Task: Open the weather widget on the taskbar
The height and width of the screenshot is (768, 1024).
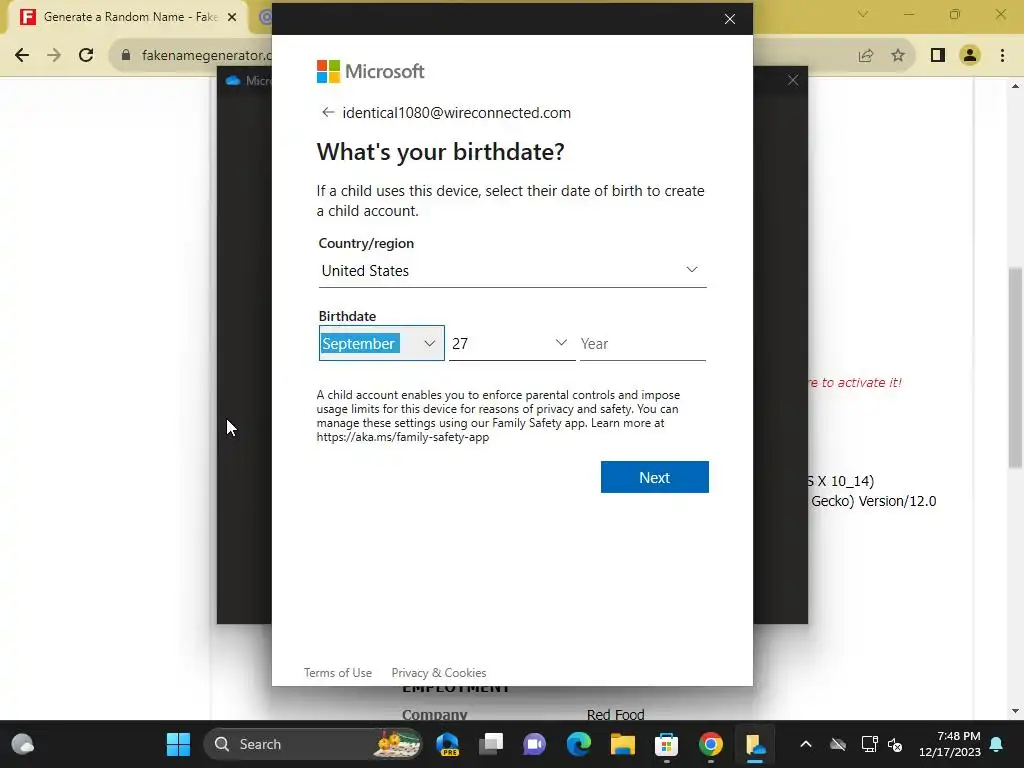Action: coord(23,744)
